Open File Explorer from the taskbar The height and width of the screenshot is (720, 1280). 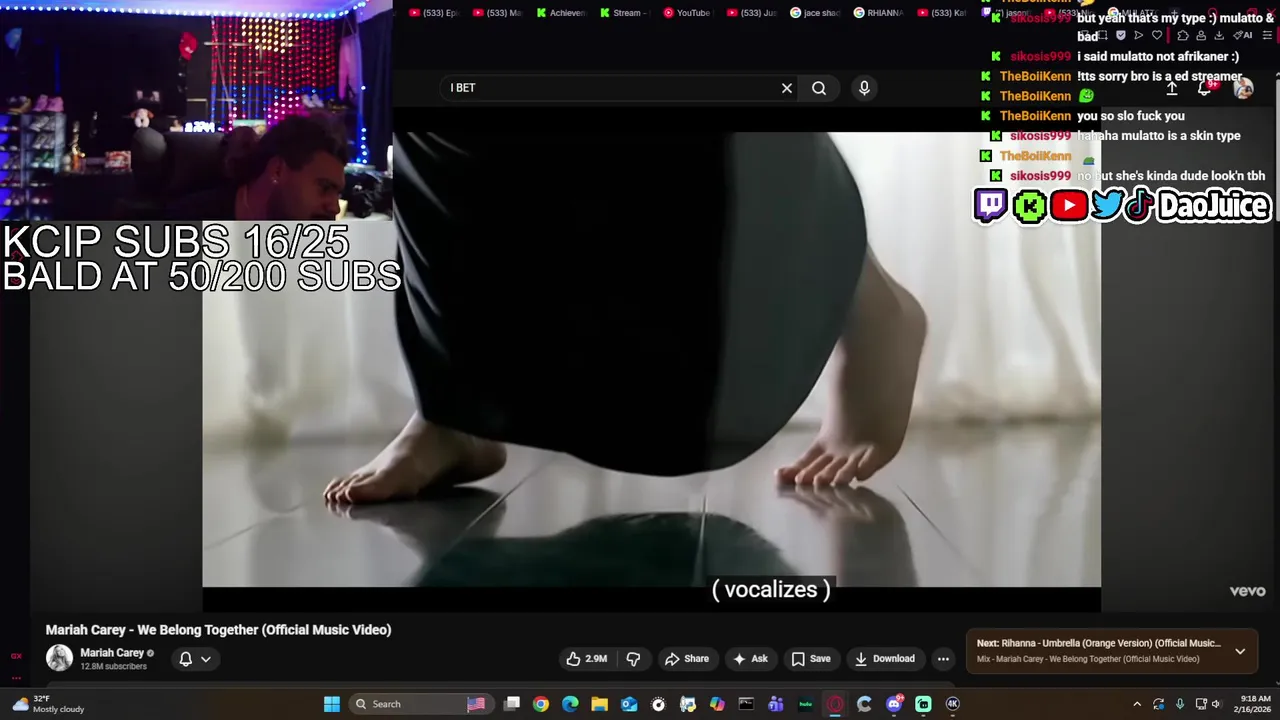tap(599, 704)
